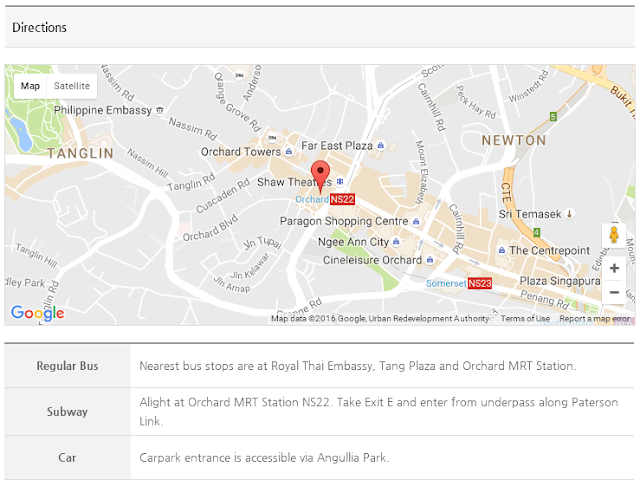Click the Carpark entrance Angullia Park text
This screenshot has width=640, height=480.
click(264, 458)
